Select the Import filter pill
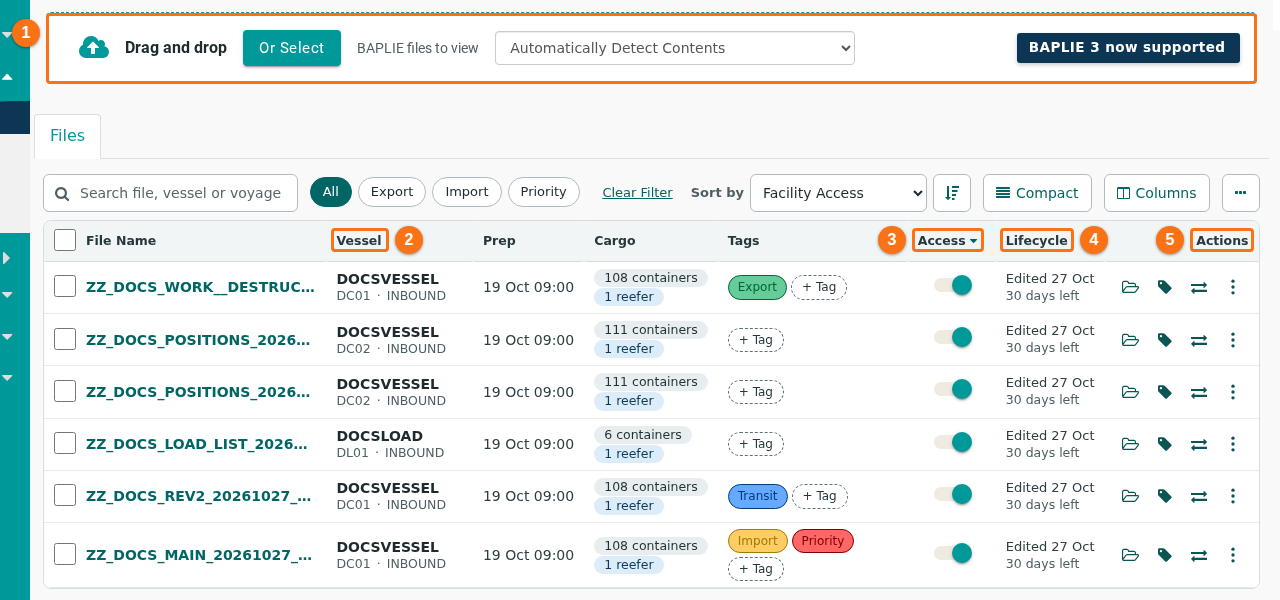 467,192
